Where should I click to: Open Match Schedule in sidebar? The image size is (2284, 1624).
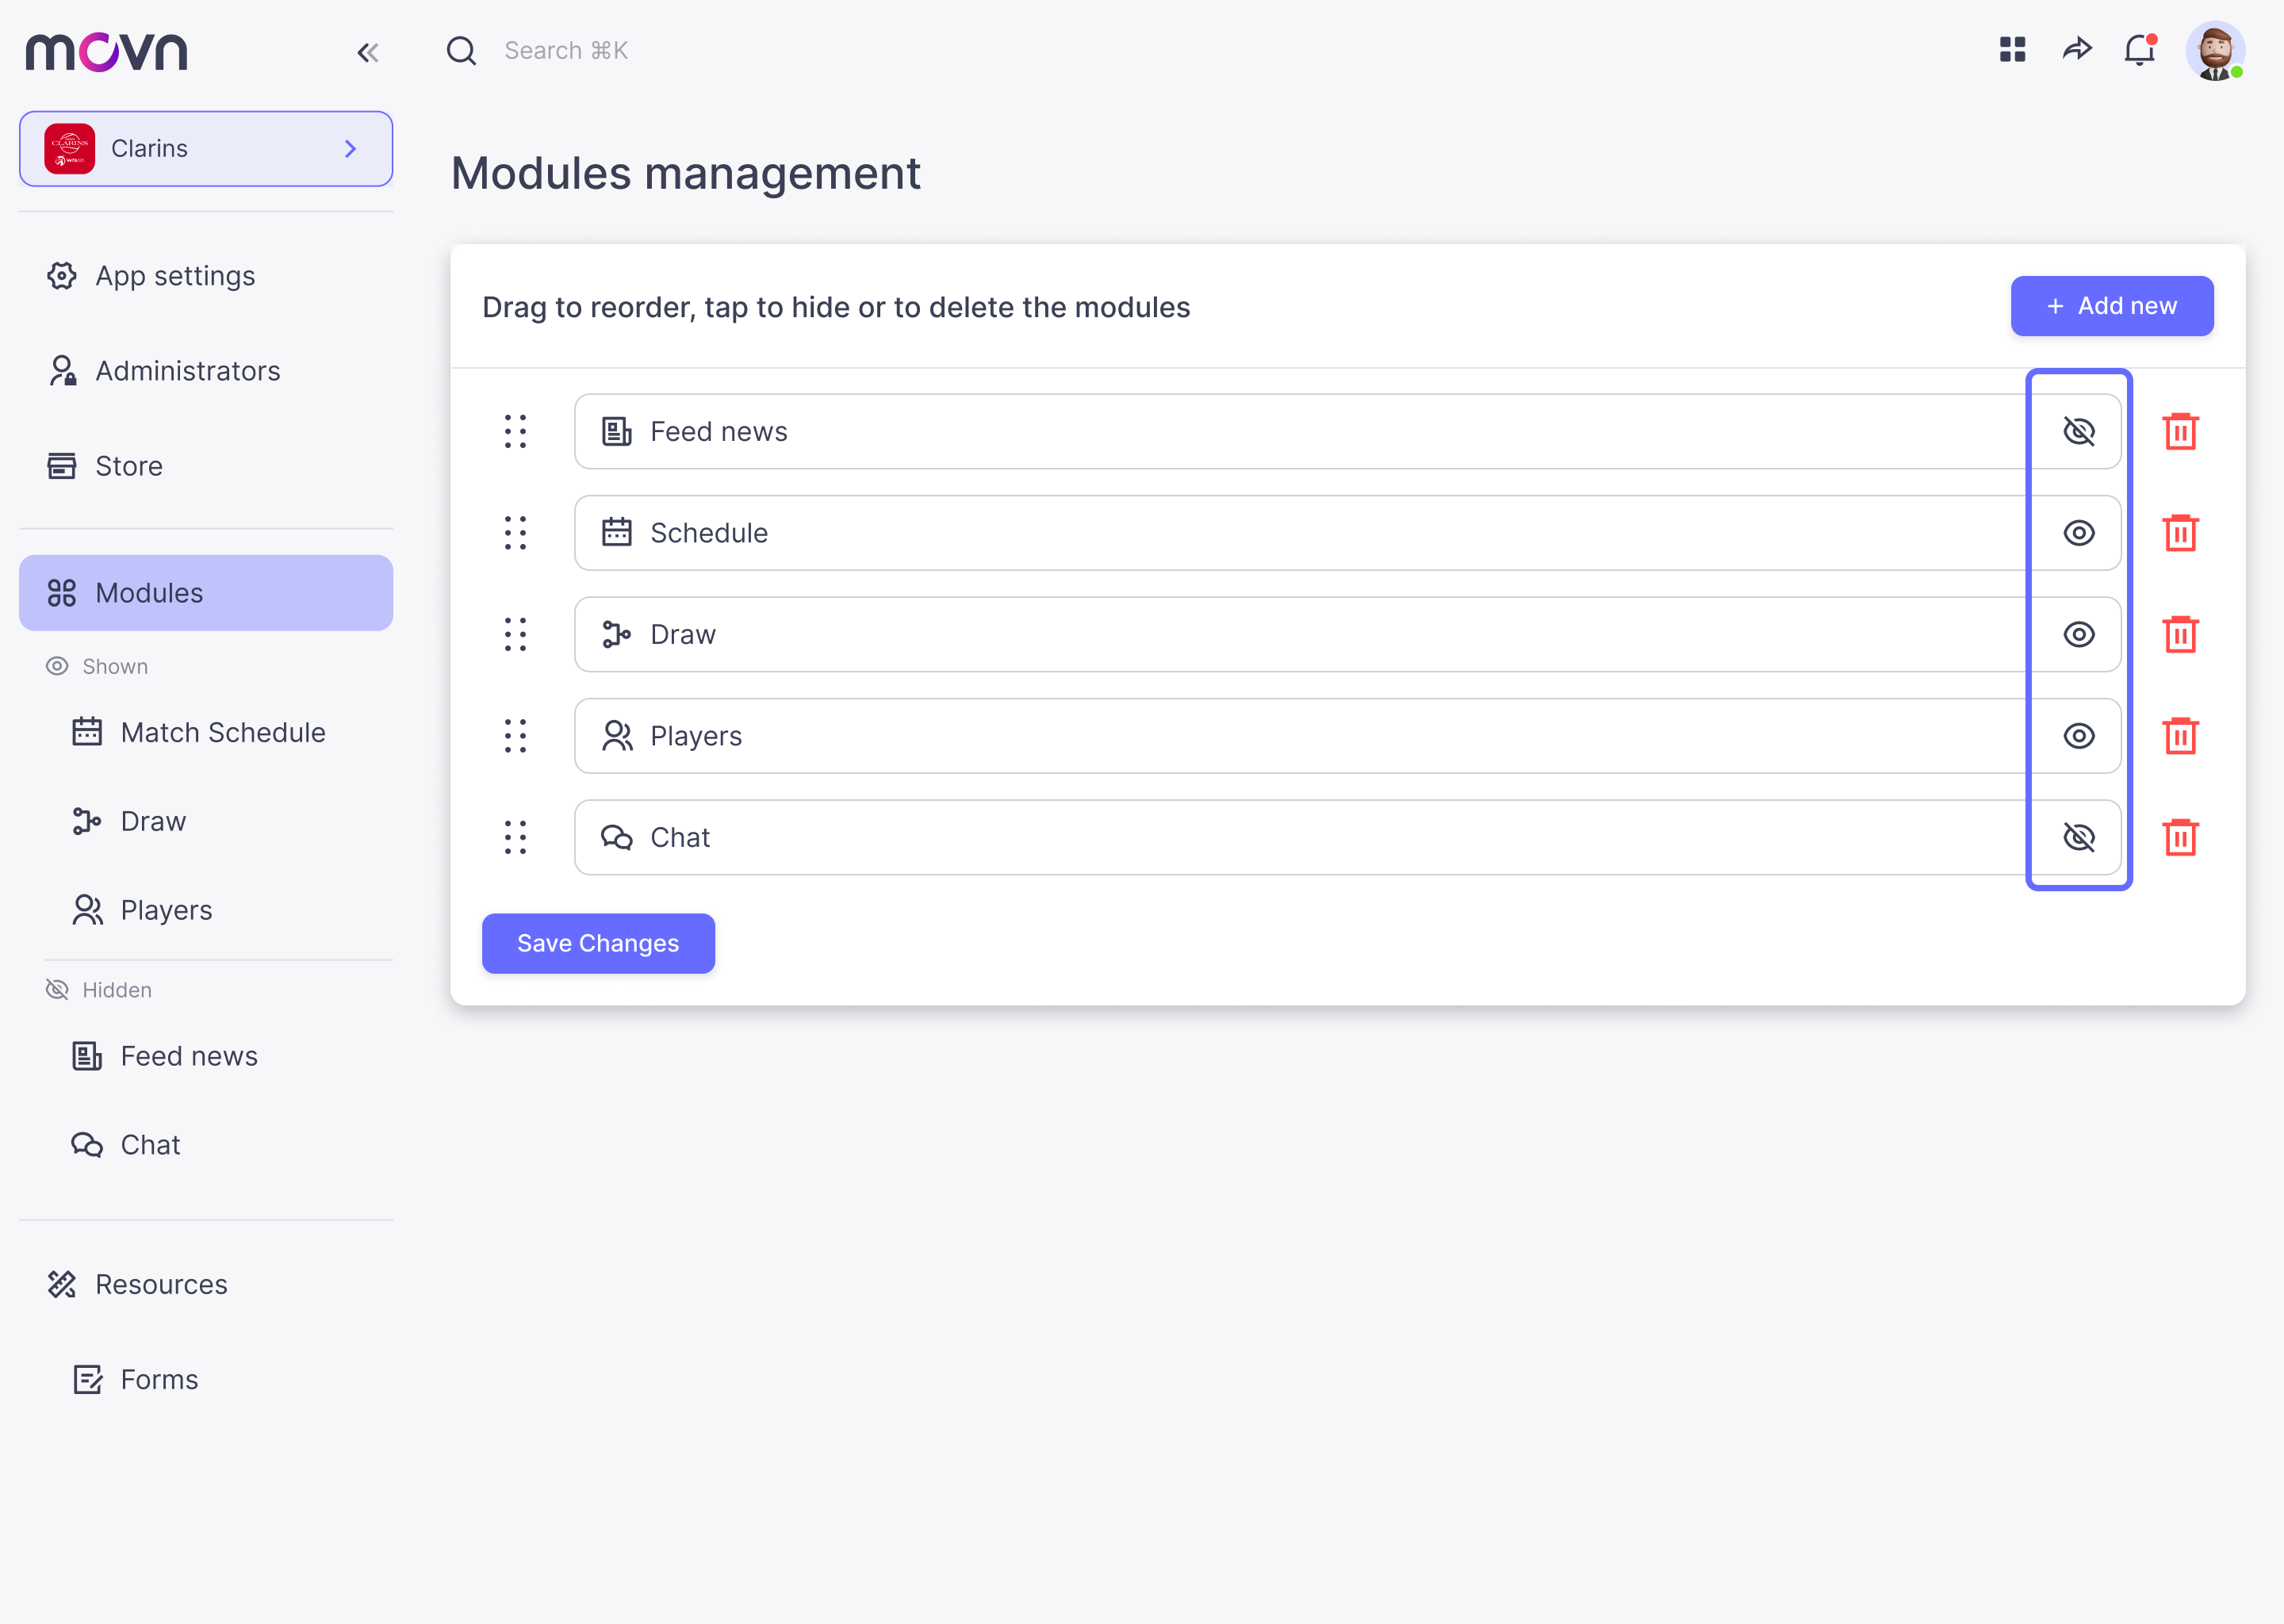223,733
